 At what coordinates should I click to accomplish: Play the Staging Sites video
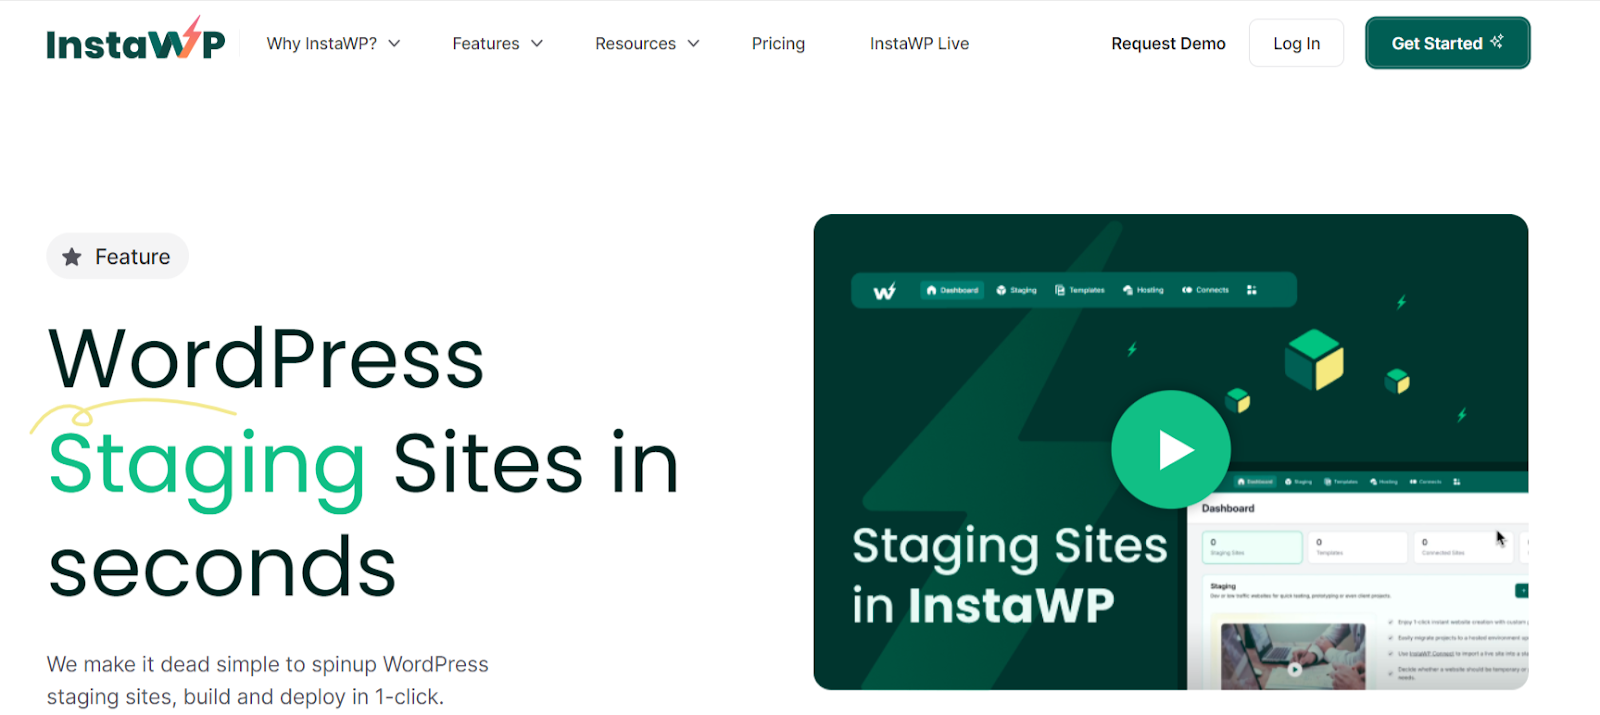tap(1171, 449)
